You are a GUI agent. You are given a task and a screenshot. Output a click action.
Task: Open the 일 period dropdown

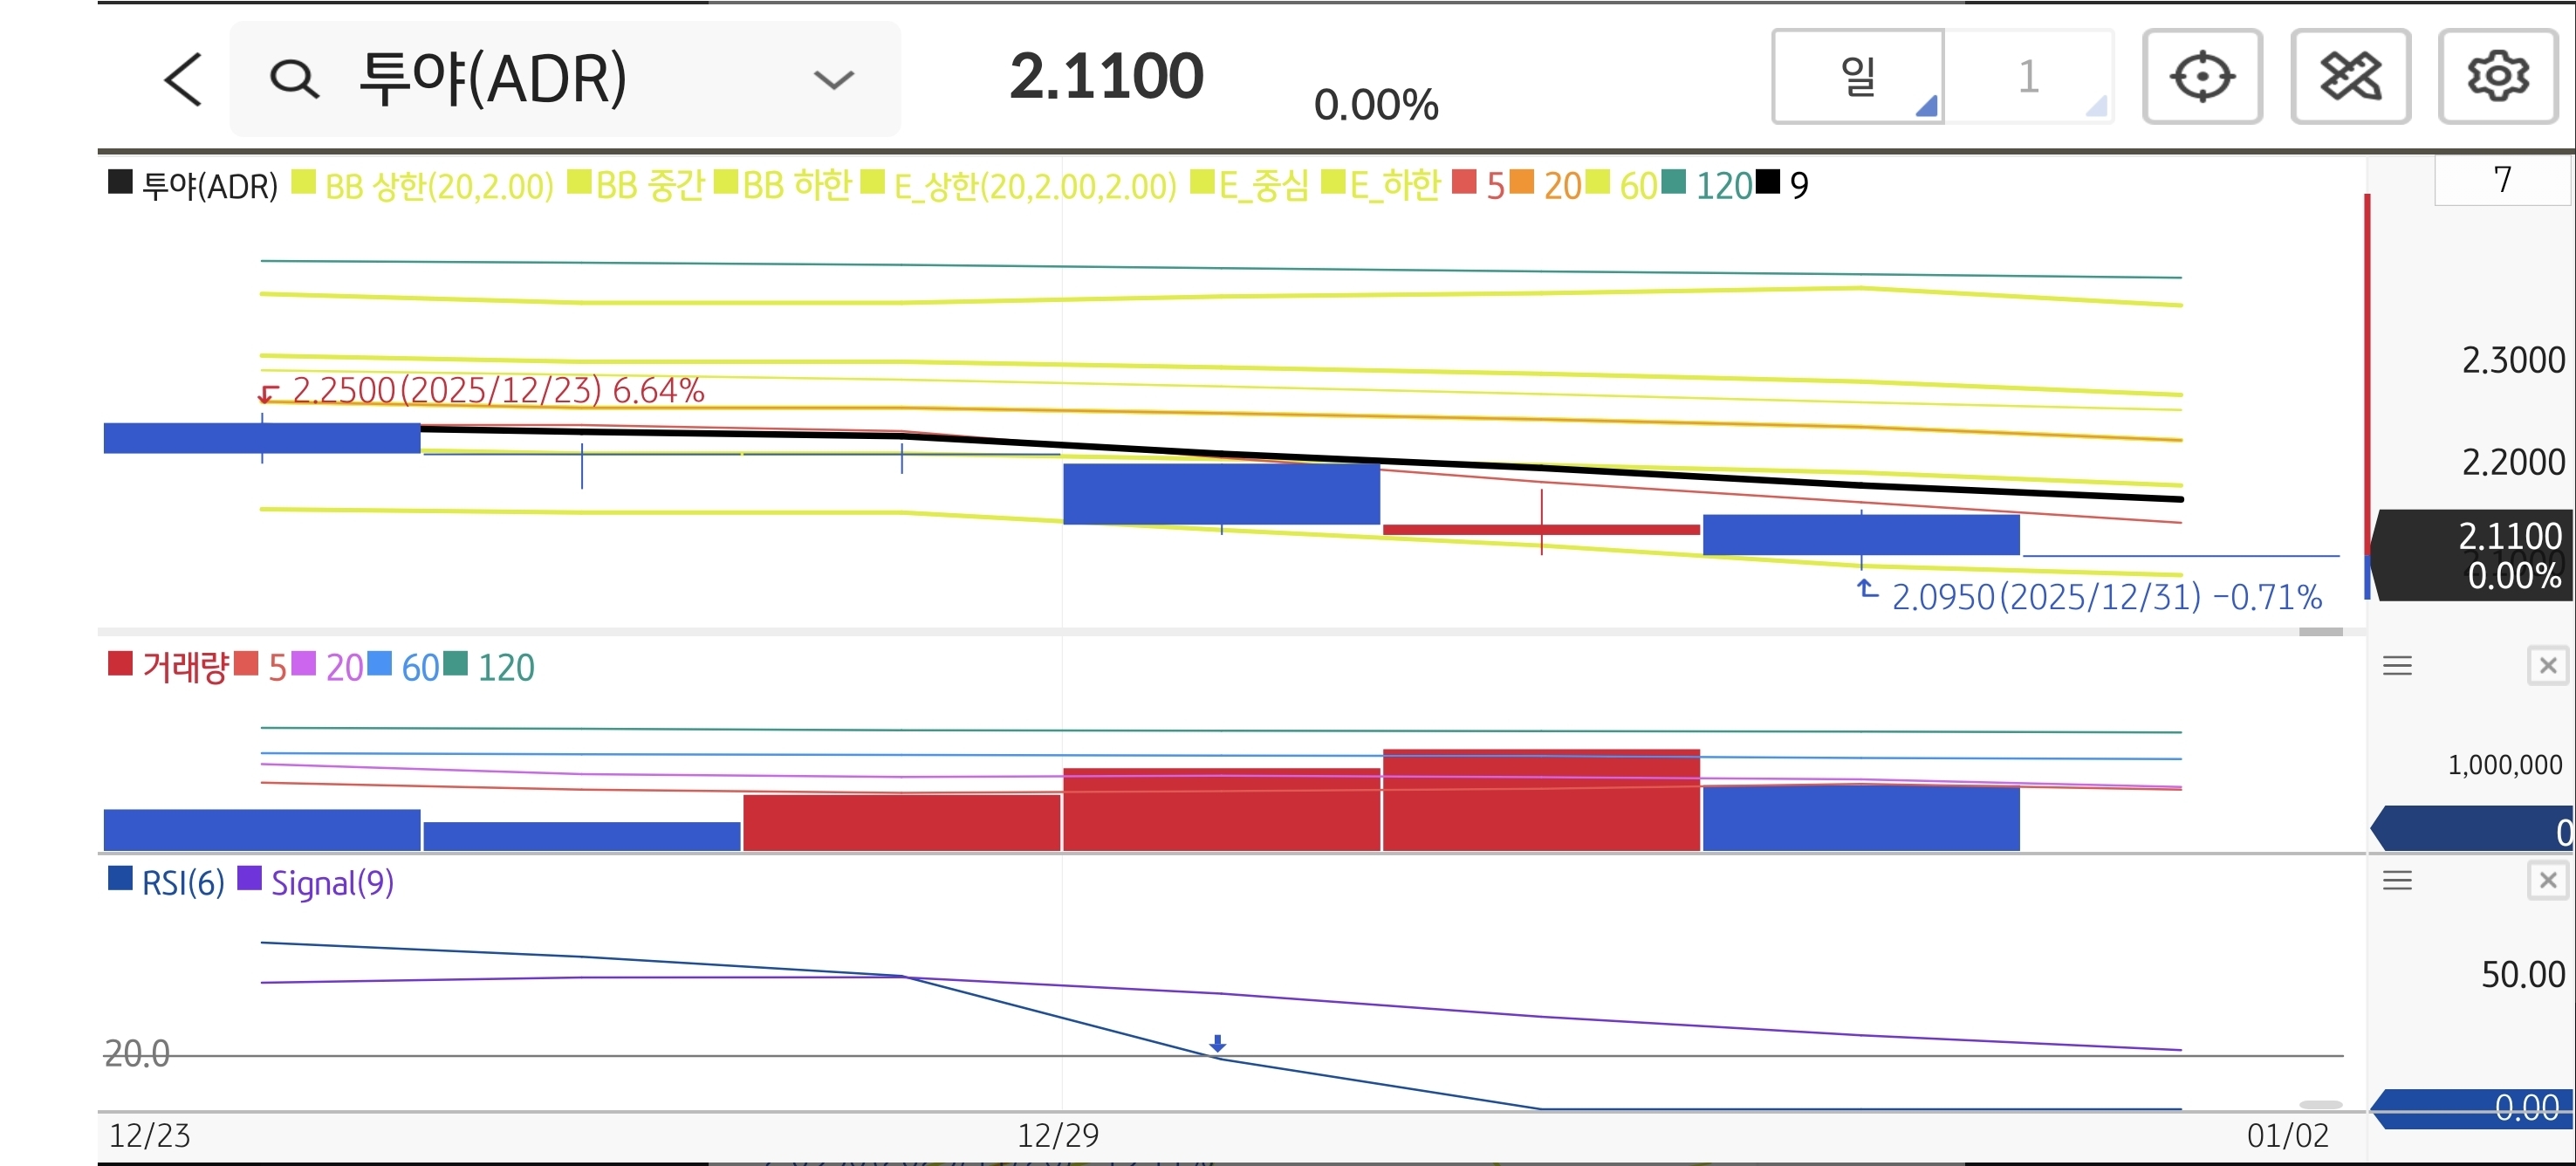tap(1858, 77)
